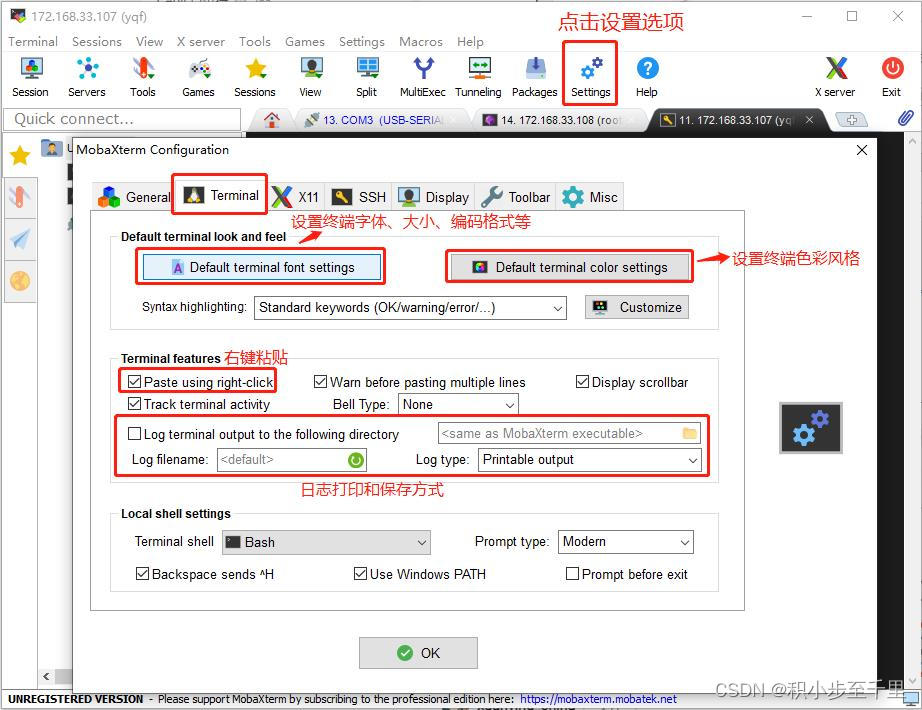
Task: Open the Terminal menu in menu bar
Action: [33, 42]
